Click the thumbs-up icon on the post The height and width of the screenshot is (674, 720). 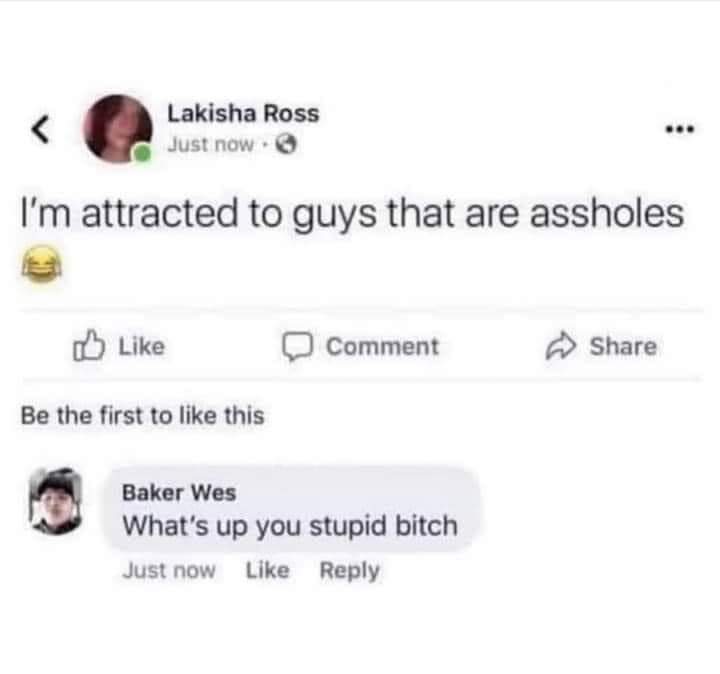pyautogui.click(x=88, y=345)
